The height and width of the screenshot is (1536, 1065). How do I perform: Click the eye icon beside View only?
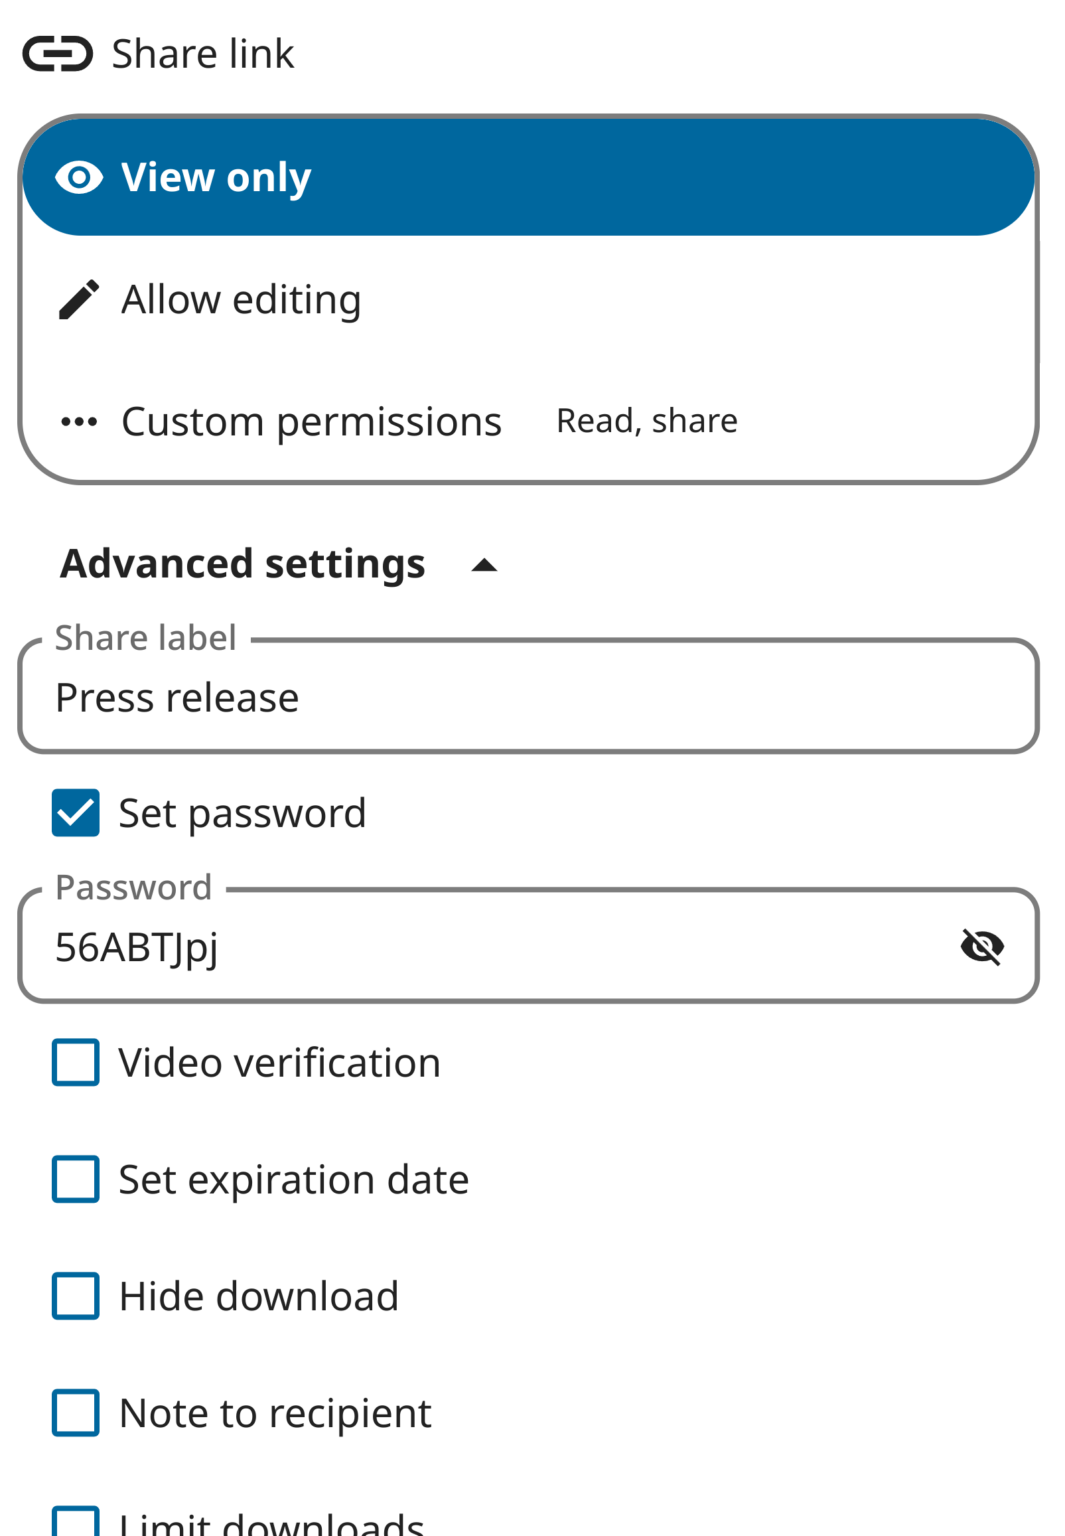point(79,177)
